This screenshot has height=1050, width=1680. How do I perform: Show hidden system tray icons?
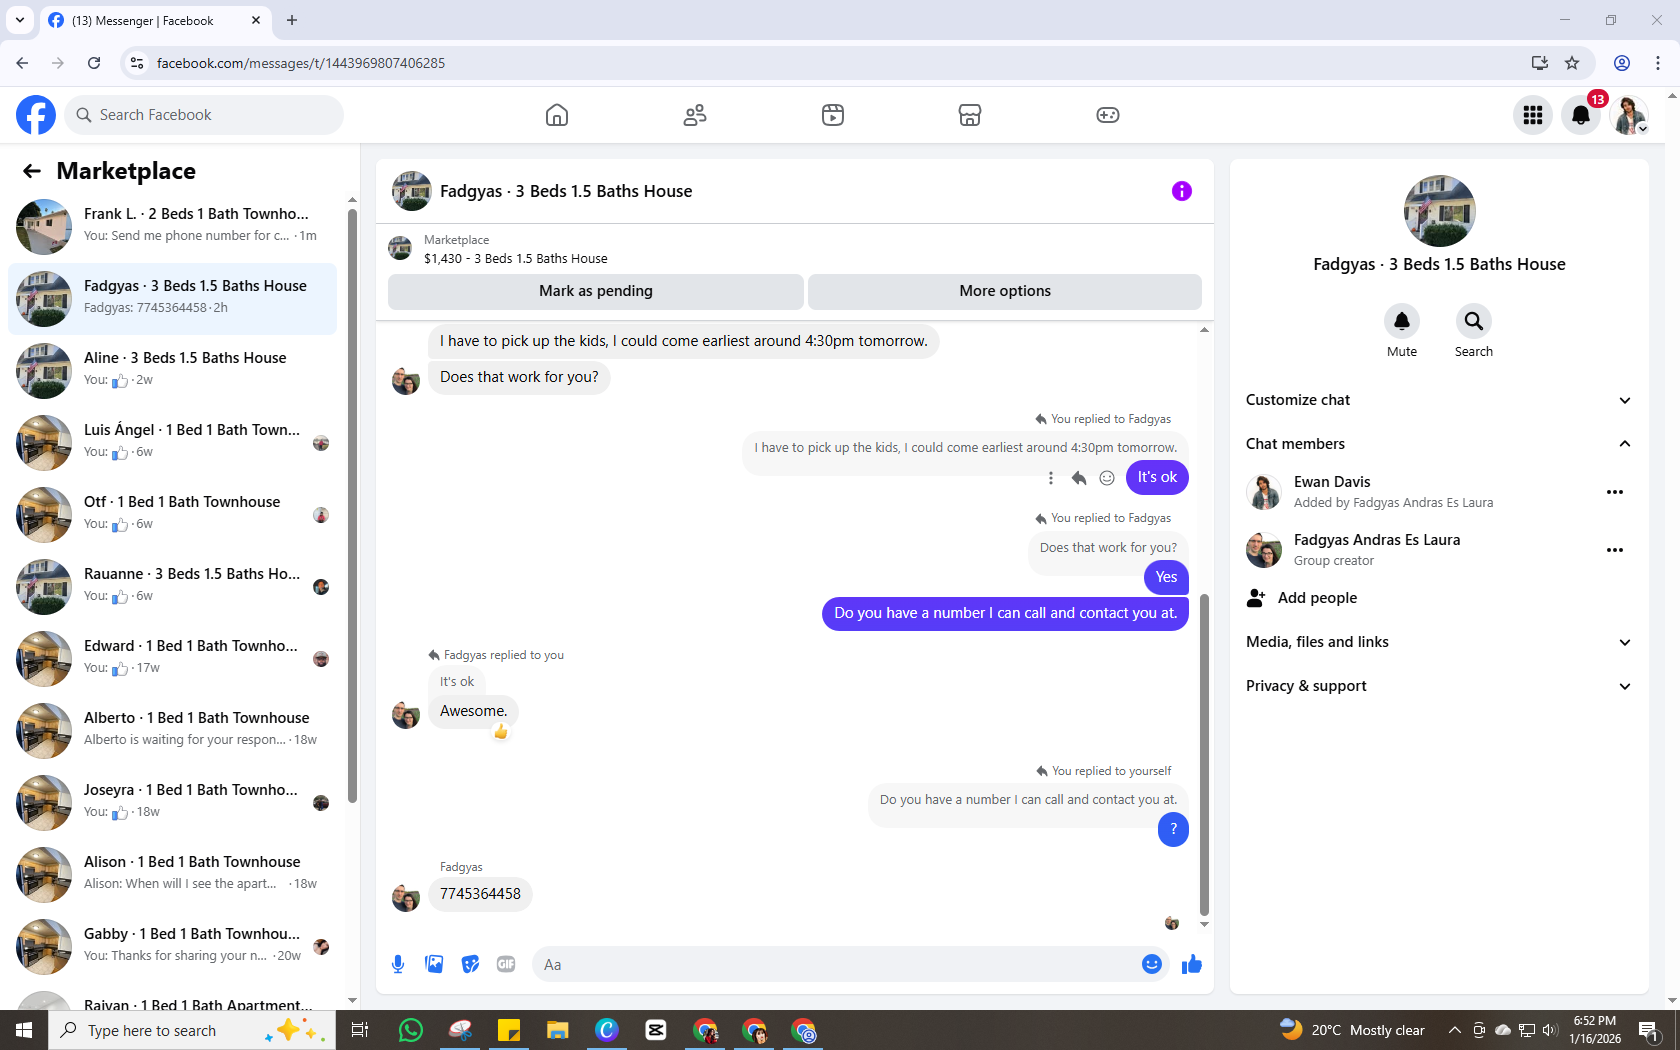(x=1455, y=1030)
